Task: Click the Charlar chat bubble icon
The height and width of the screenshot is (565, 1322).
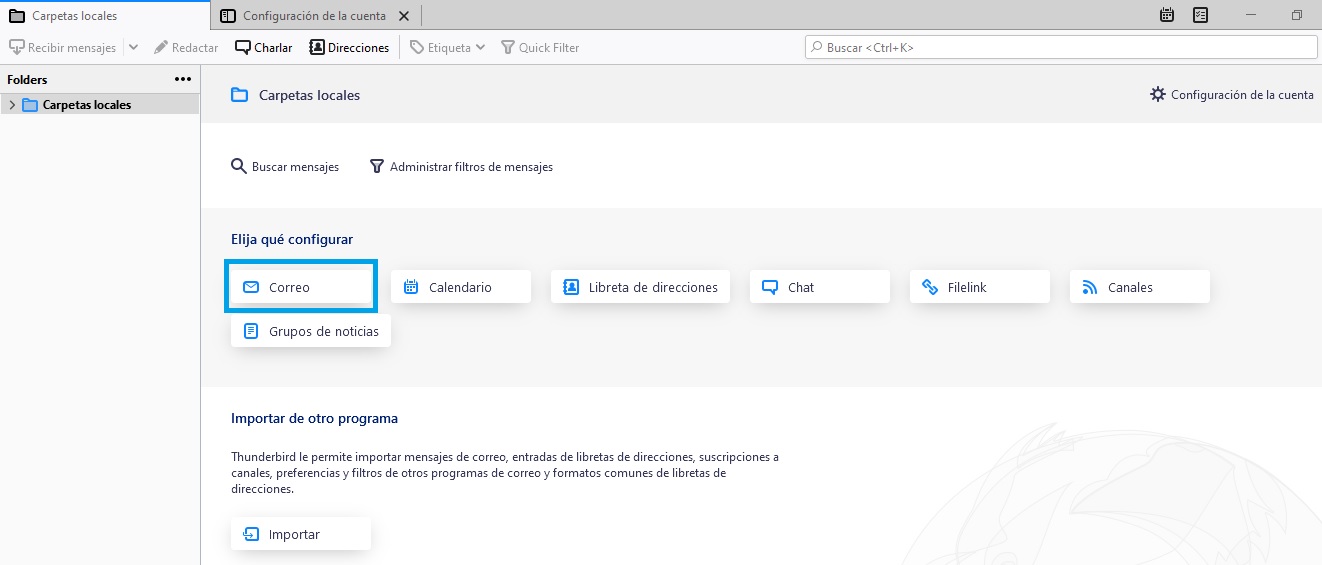Action: [243, 47]
